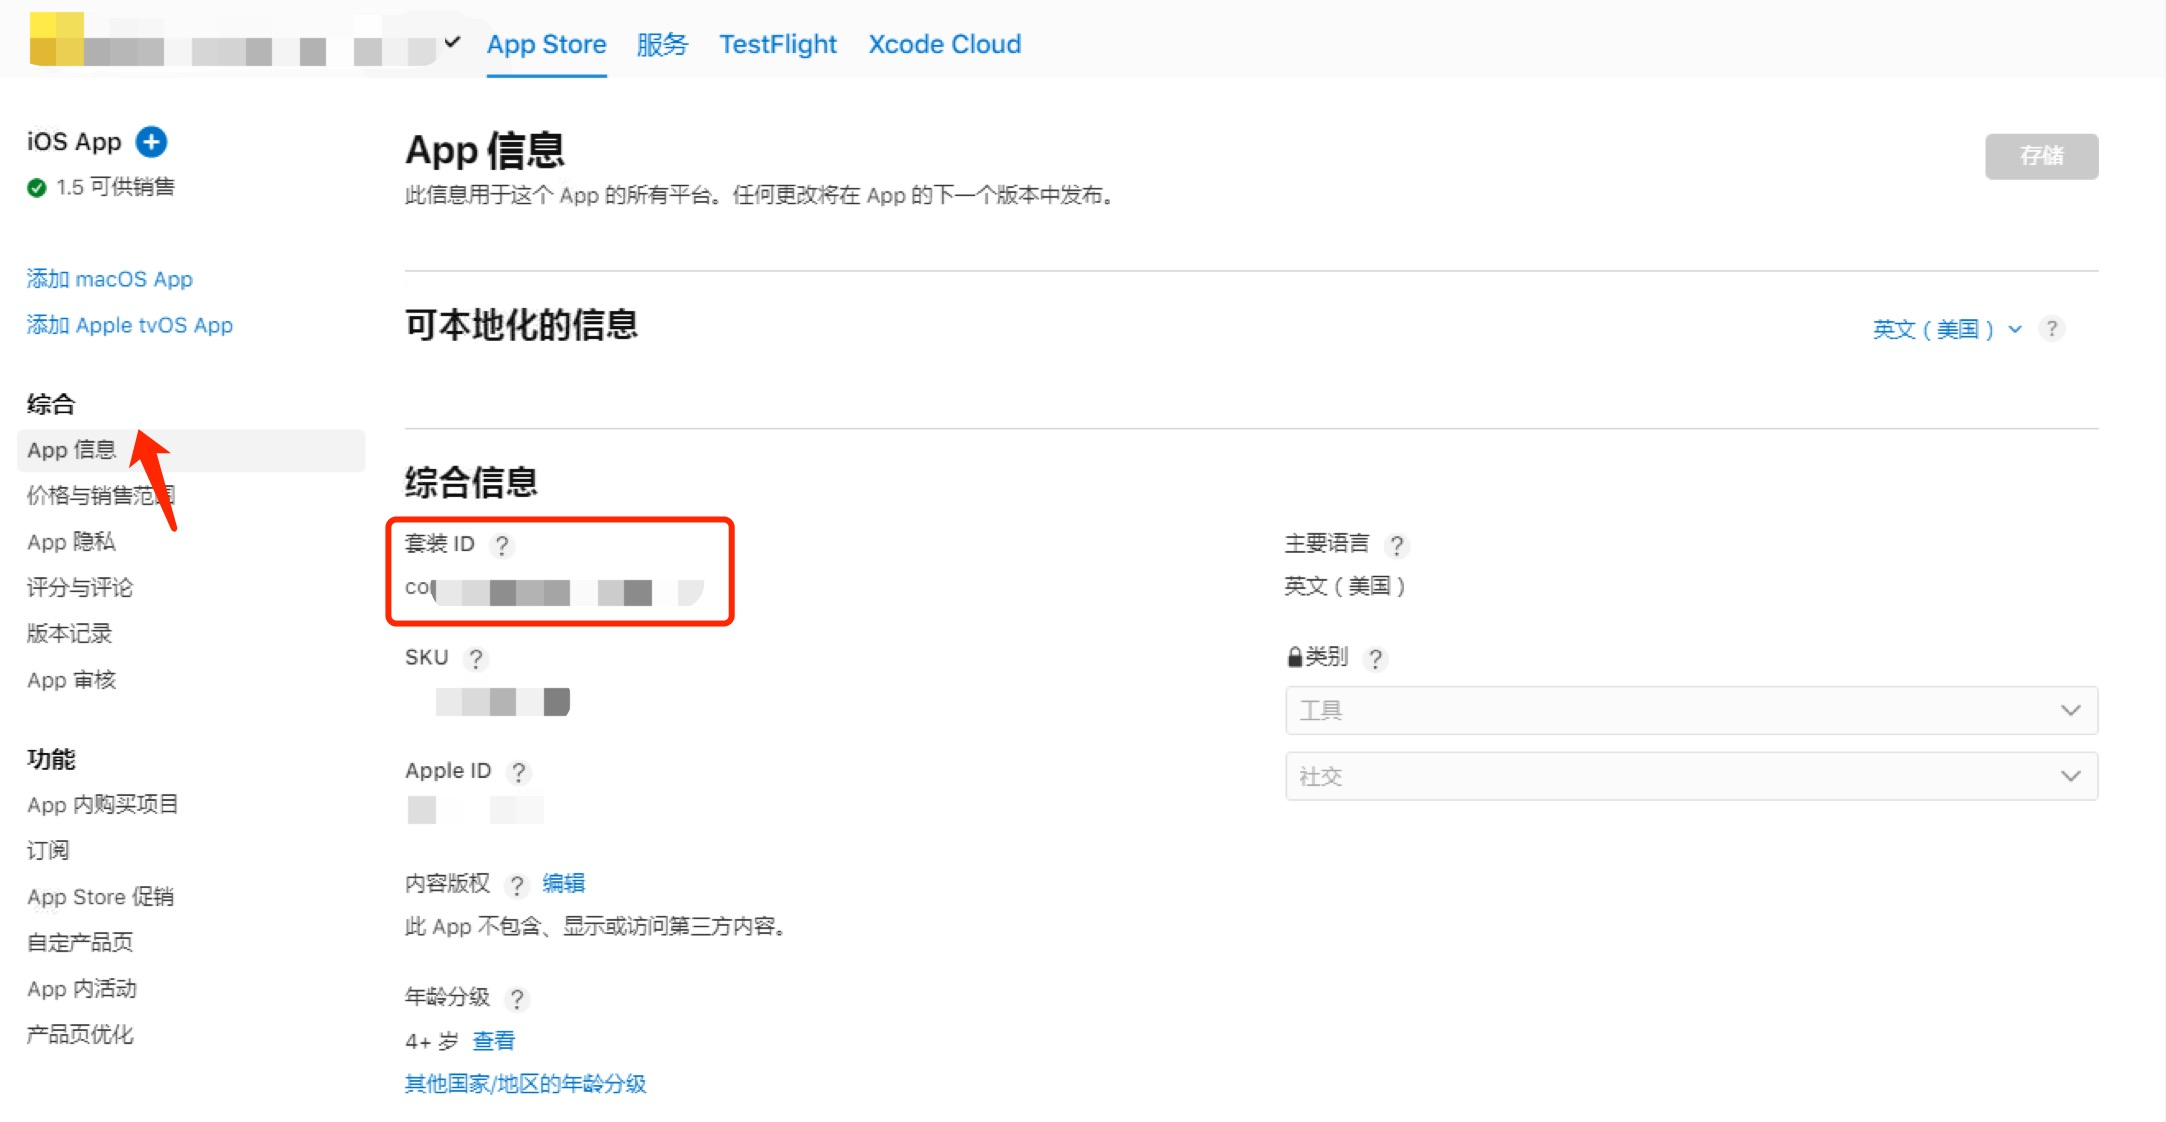The image size is (2166, 1122).
Task: Click the help icon next to 主要语言
Action: (1398, 545)
